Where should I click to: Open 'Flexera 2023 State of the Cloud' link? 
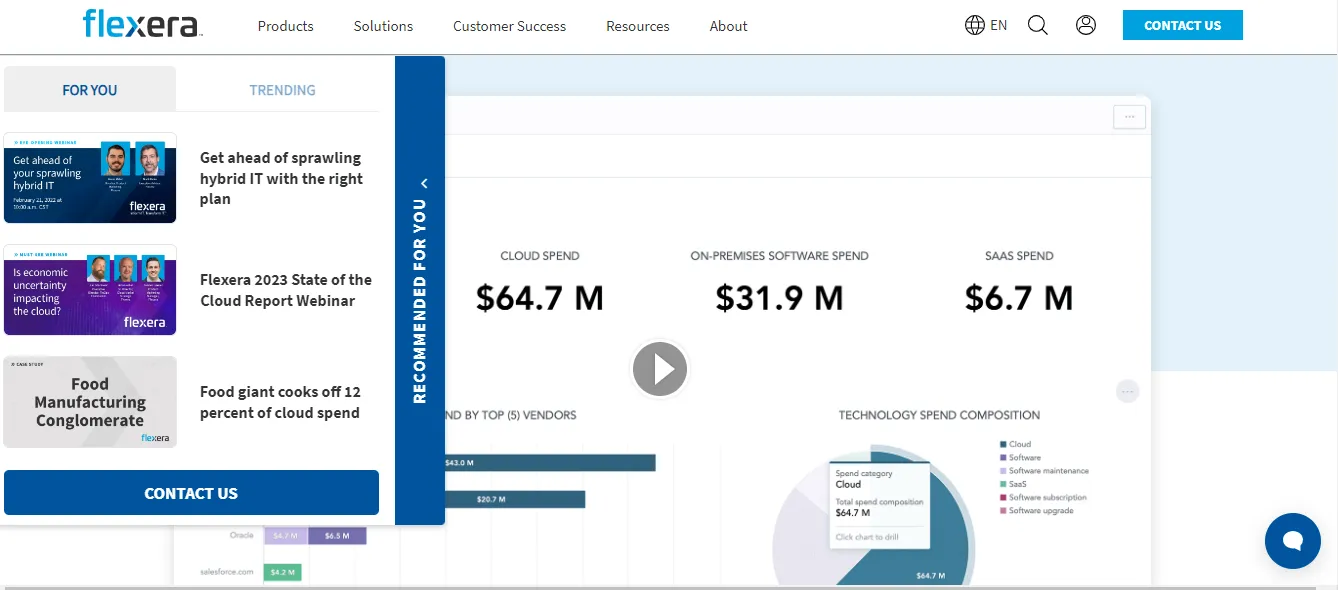(286, 290)
